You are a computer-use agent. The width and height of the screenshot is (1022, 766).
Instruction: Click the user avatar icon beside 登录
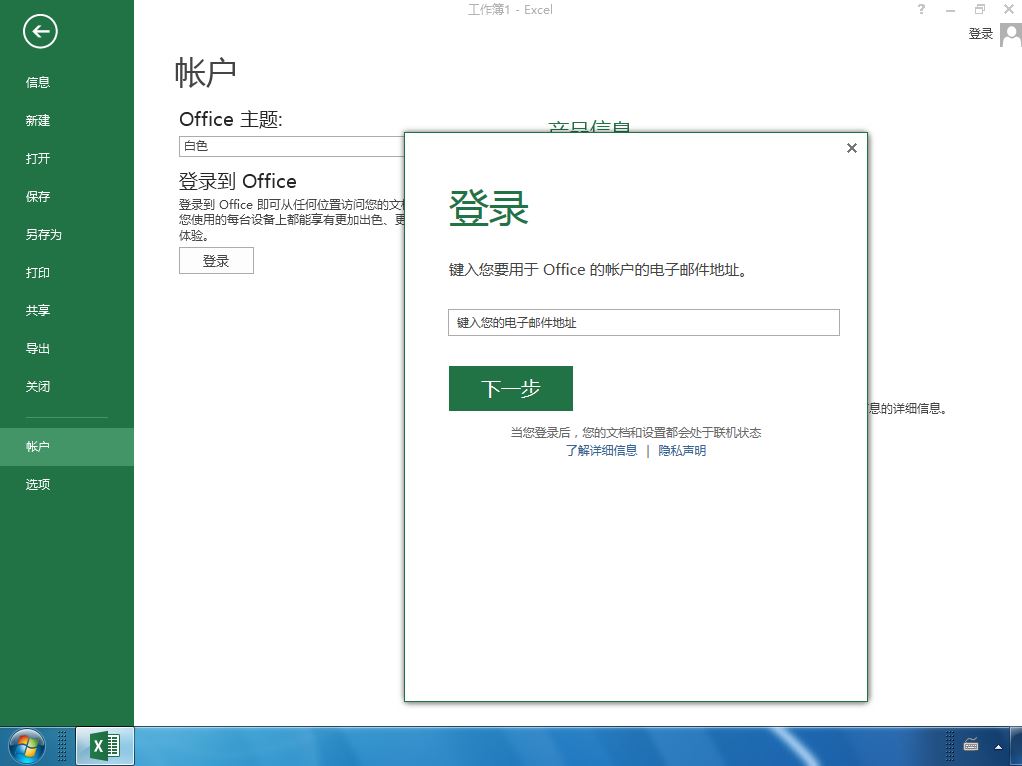click(x=1011, y=34)
